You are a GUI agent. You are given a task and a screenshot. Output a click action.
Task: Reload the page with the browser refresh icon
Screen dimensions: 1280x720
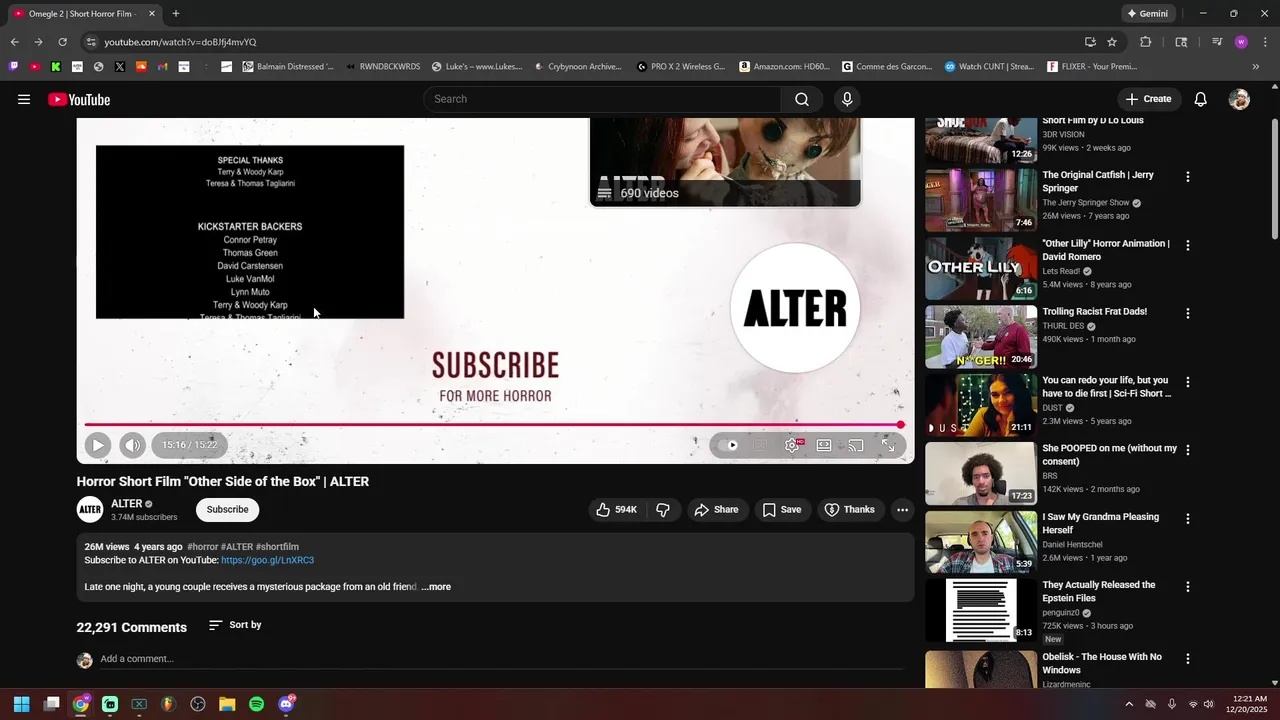click(62, 42)
